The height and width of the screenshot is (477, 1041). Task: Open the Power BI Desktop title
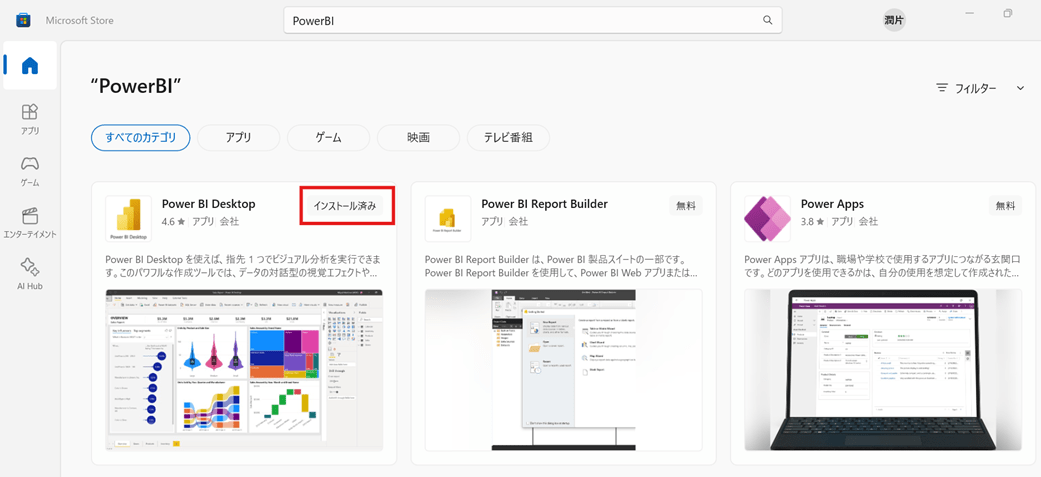[x=208, y=204]
